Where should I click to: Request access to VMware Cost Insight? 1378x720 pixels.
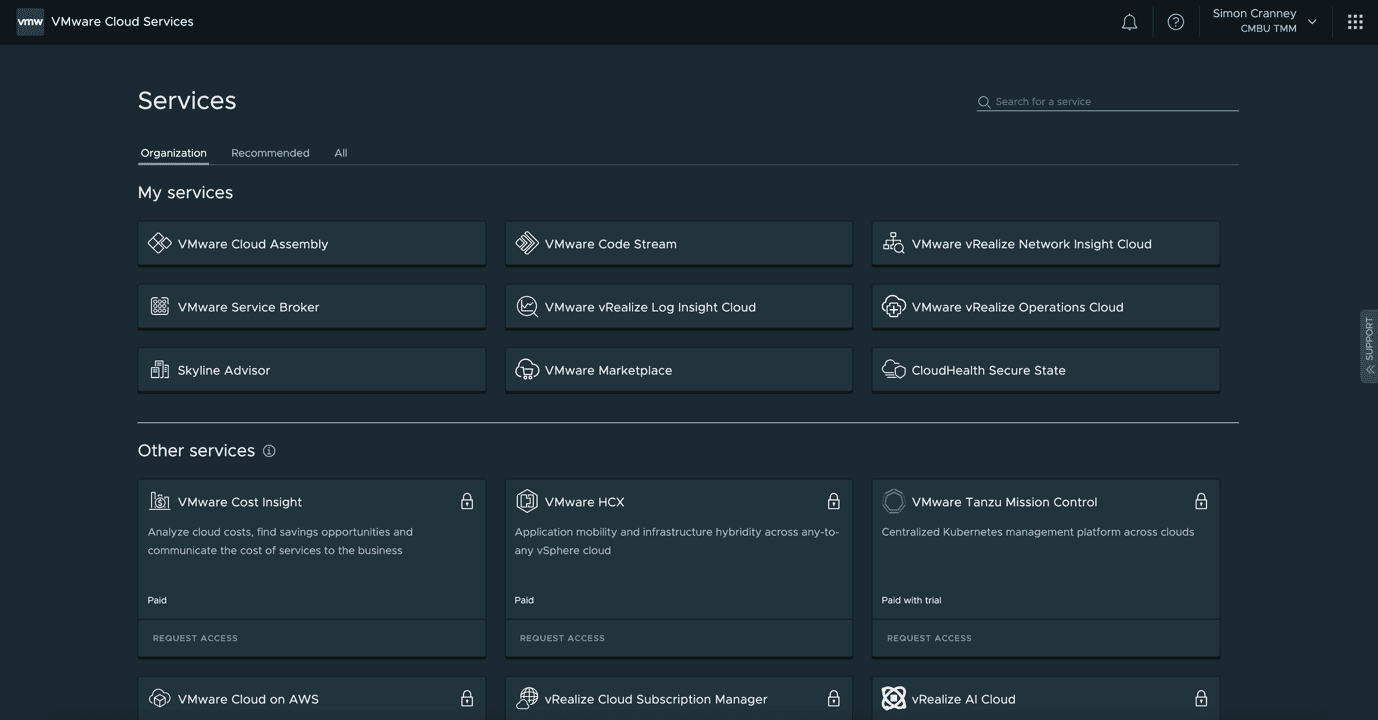195,638
